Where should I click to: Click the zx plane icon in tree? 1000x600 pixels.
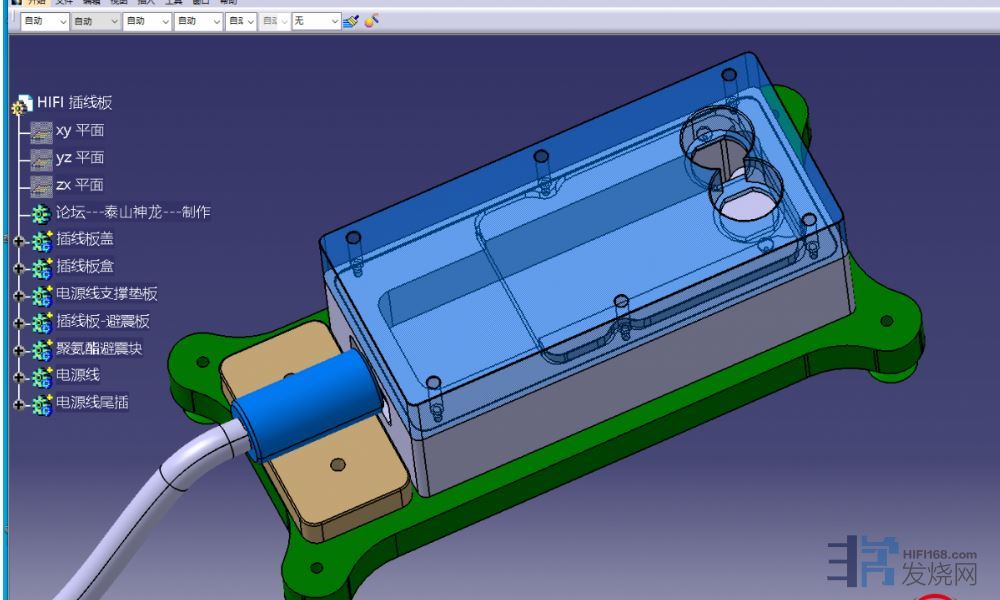(x=41, y=185)
